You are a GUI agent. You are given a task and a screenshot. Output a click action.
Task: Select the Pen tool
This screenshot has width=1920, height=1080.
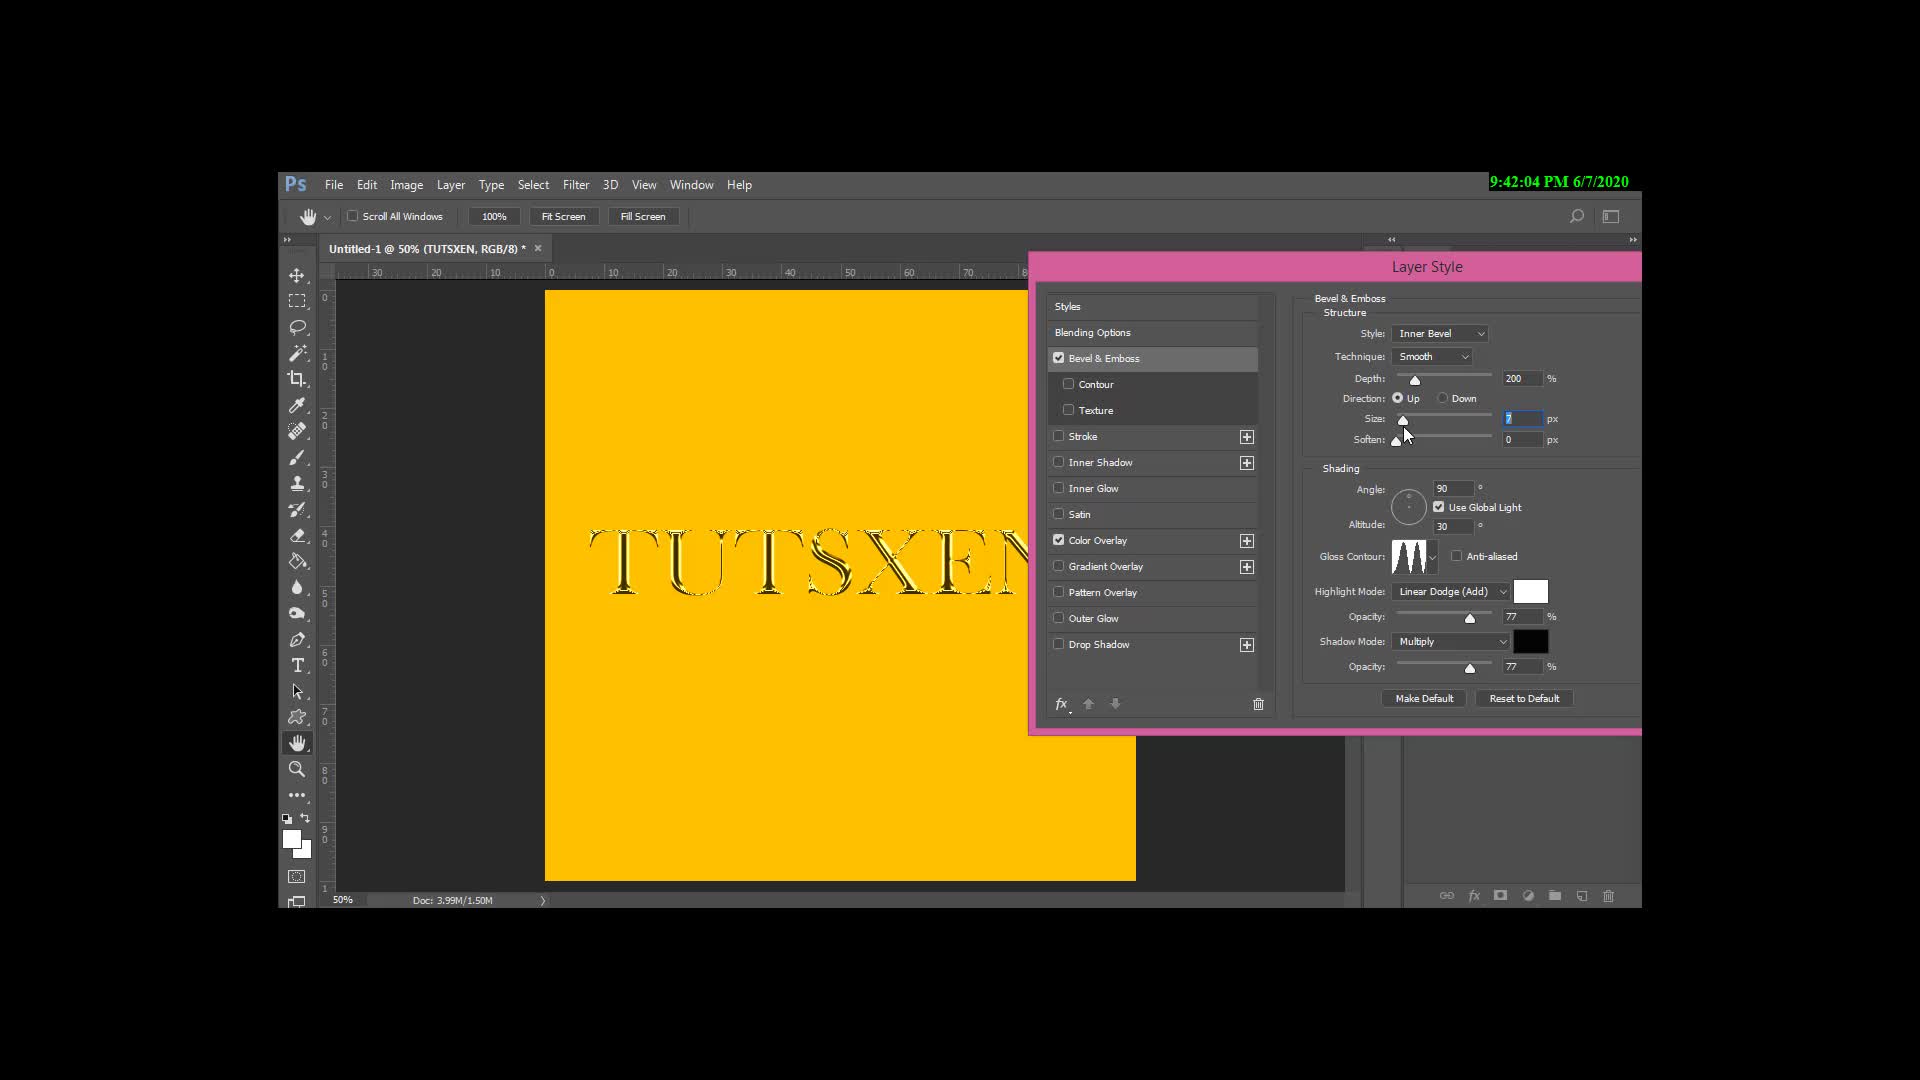click(x=297, y=639)
